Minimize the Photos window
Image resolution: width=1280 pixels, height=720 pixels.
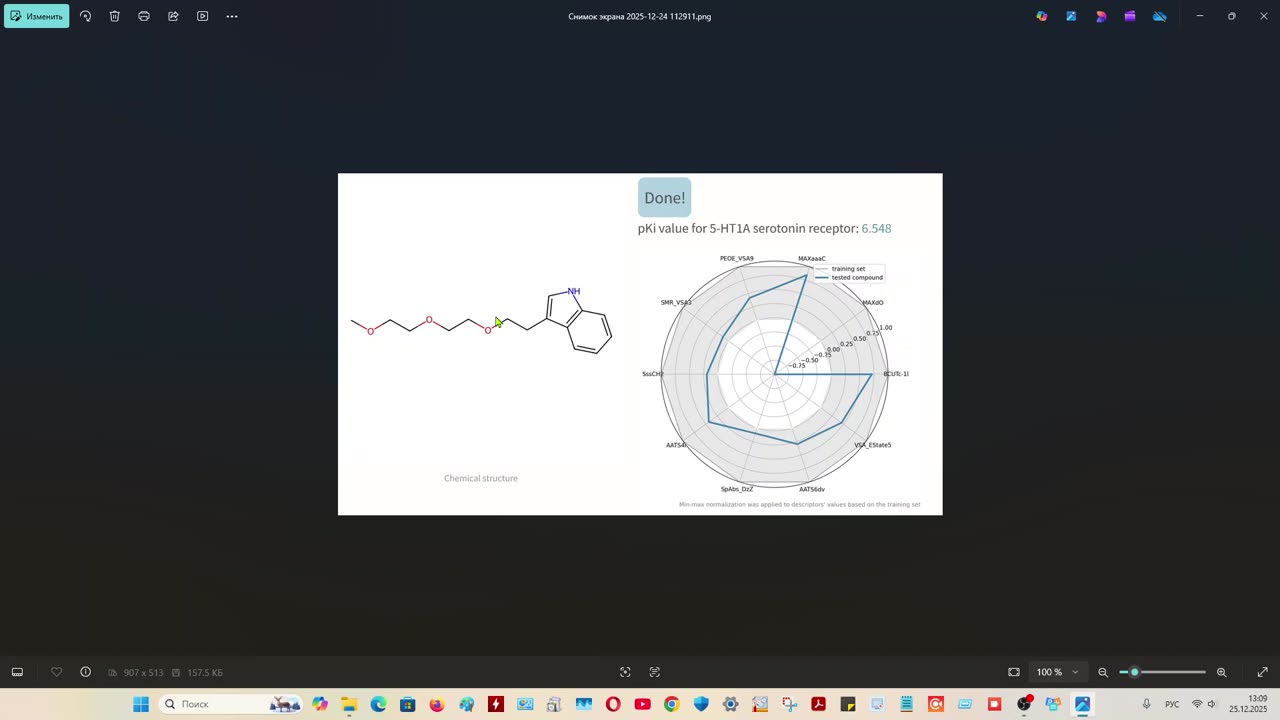point(1200,16)
